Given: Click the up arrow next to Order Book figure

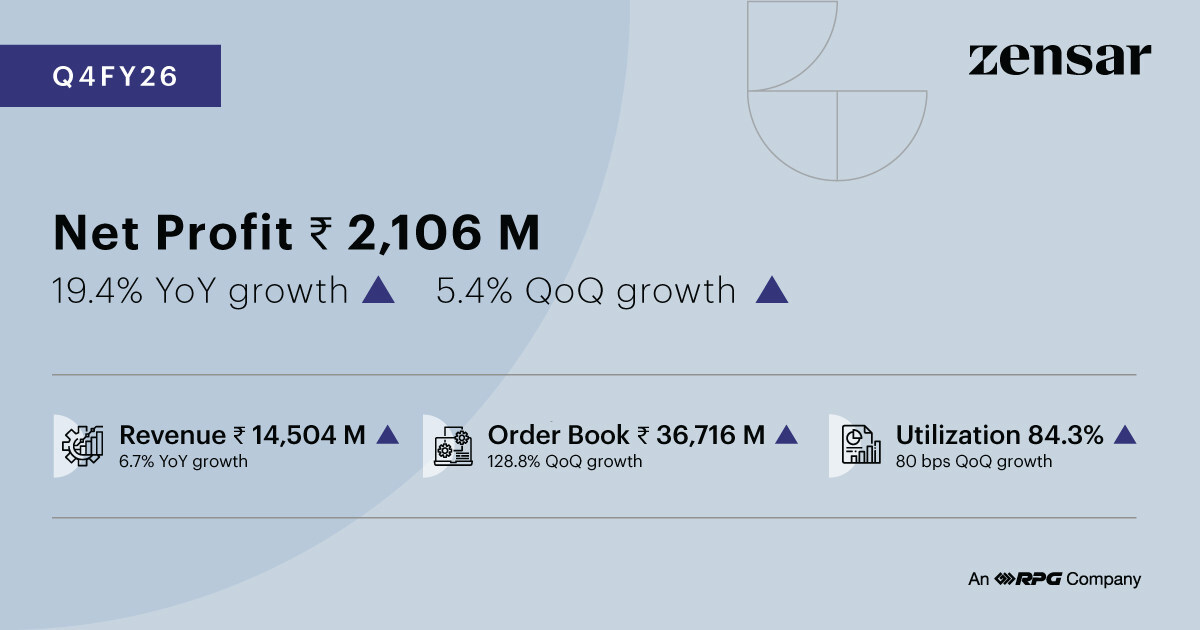Looking at the screenshot, I should (x=786, y=435).
